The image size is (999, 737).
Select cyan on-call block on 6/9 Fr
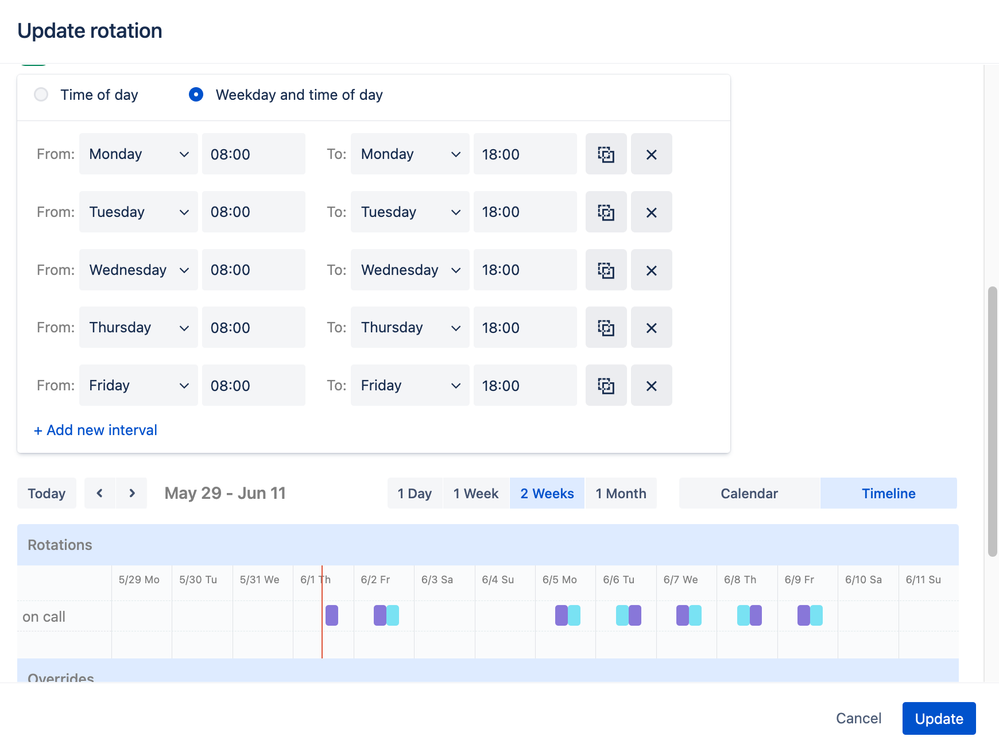click(x=816, y=615)
